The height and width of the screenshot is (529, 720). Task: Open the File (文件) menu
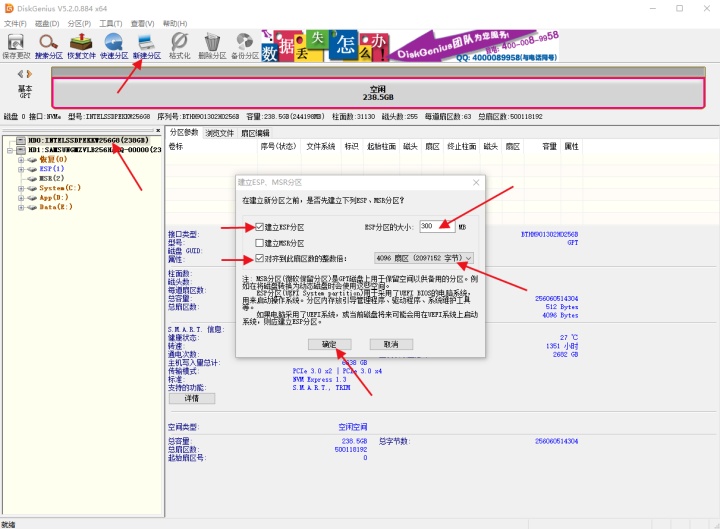click(x=15, y=23)
